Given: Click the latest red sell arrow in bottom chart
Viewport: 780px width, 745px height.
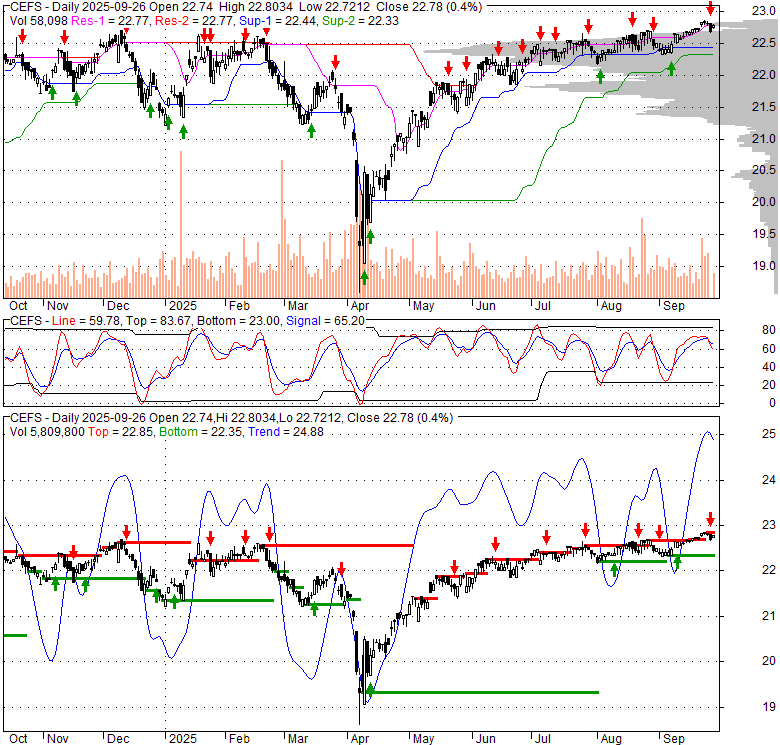Looking at the screenshot, I should pos(710,519).
